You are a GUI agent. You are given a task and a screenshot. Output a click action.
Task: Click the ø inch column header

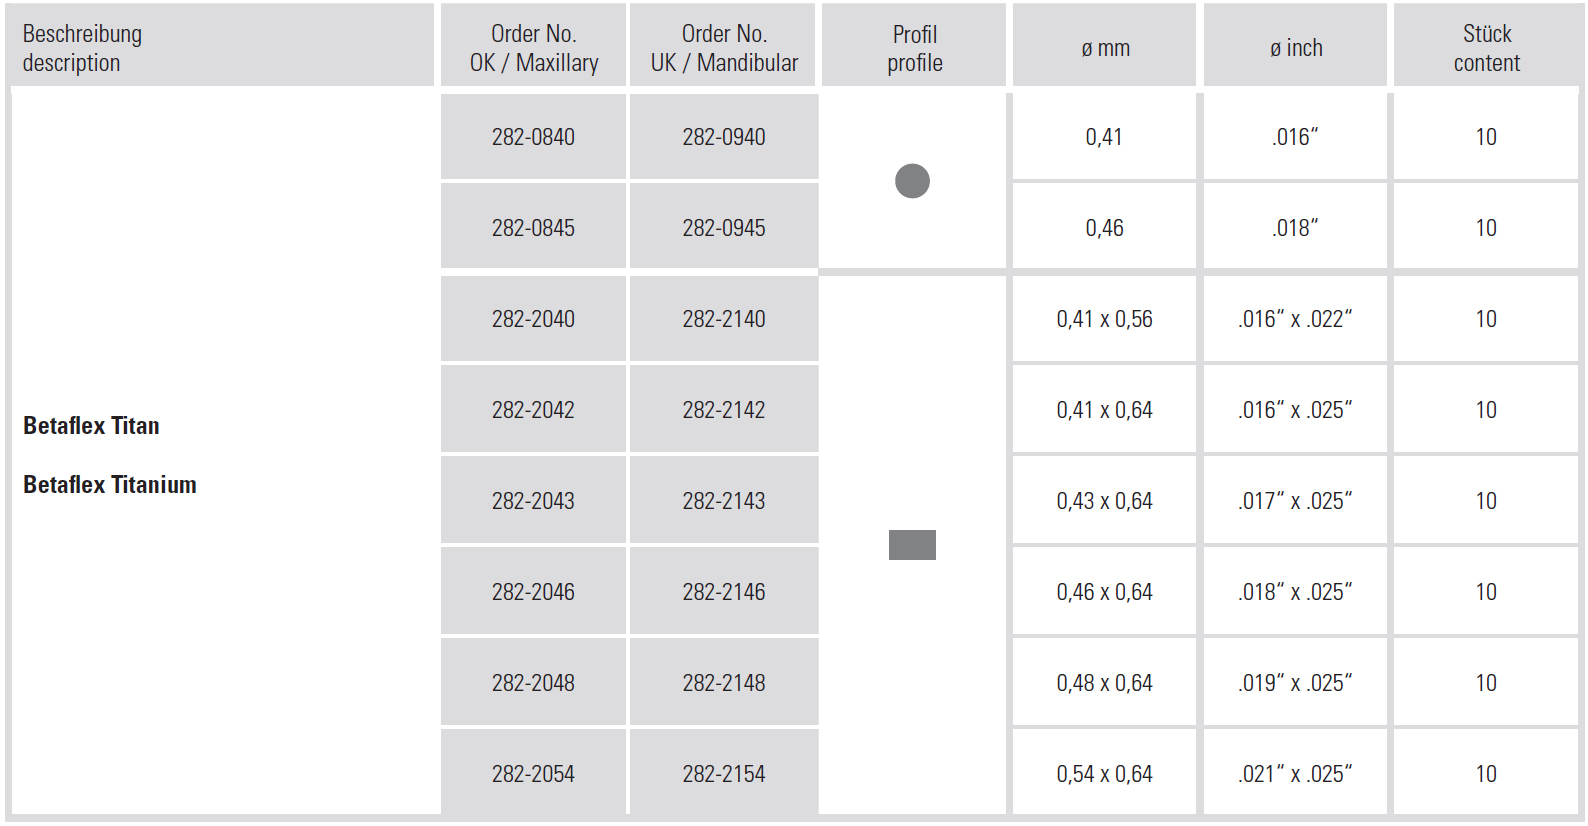(1296, 48)
